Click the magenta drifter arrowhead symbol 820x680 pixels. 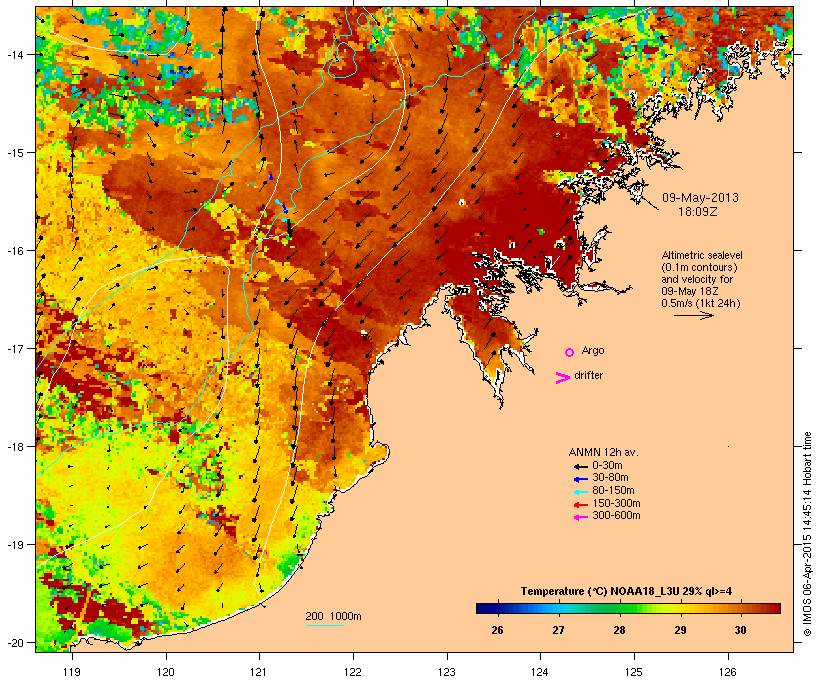click(563, 378)
